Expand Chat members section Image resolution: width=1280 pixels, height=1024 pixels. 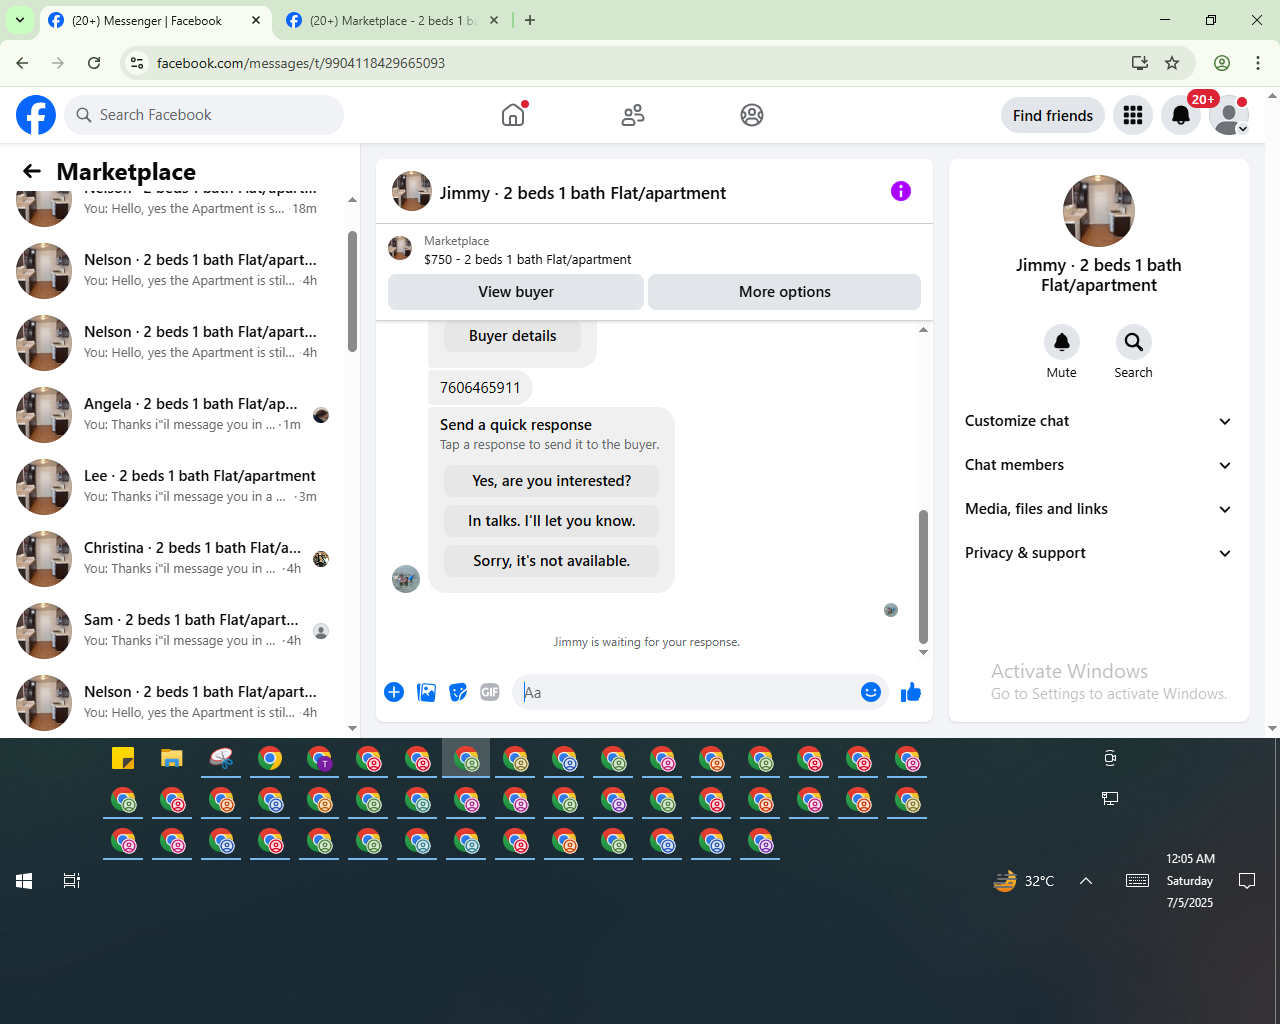point(1099,465)
